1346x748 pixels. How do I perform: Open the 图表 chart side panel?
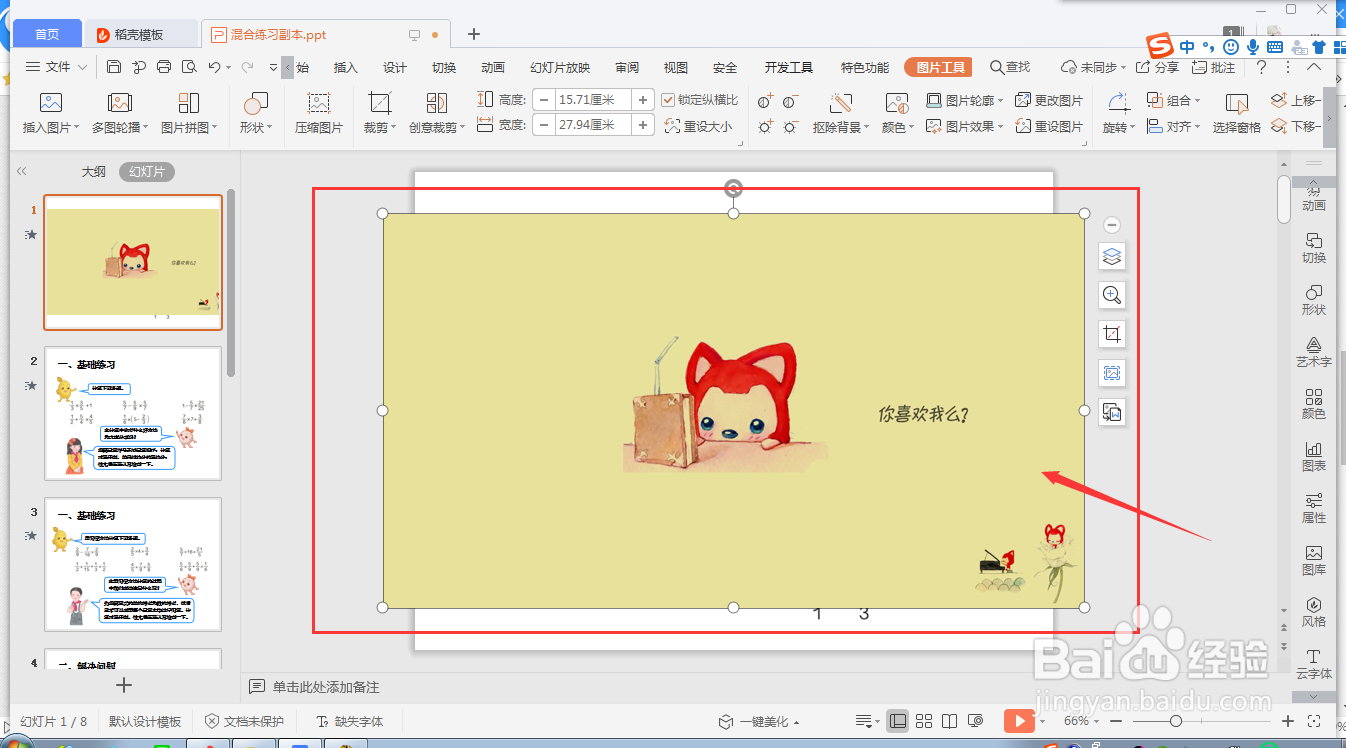[1314, 456]
